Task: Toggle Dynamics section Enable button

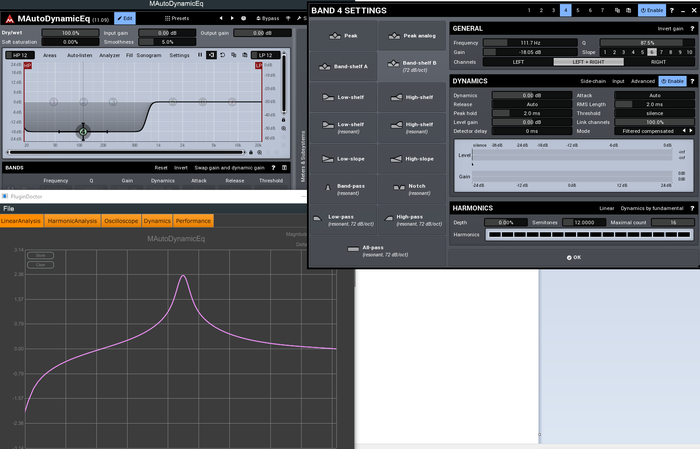Action: pyautogui.click(x=672, y=81)
